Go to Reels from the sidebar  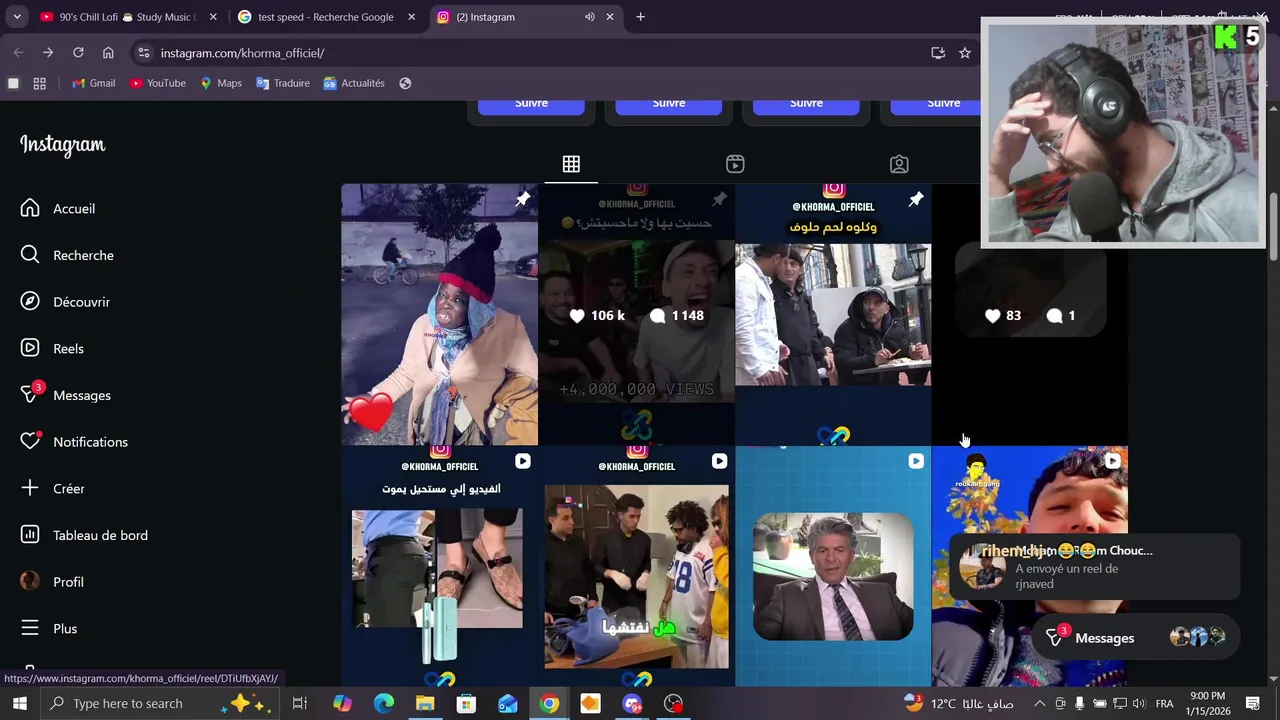coord(54,348)
